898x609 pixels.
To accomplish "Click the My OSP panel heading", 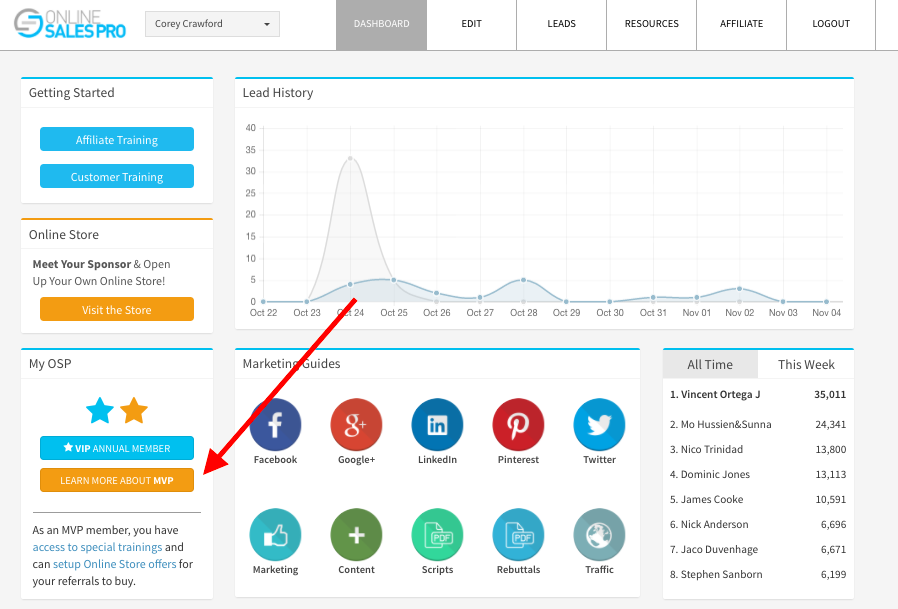I will tap(50, 364).
